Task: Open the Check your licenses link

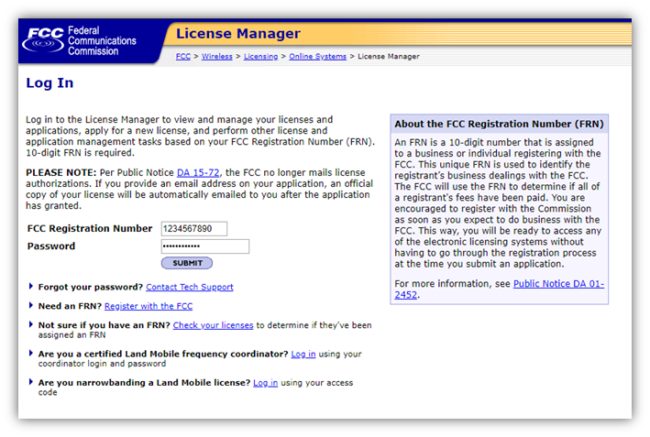Action: pos(211,325)
